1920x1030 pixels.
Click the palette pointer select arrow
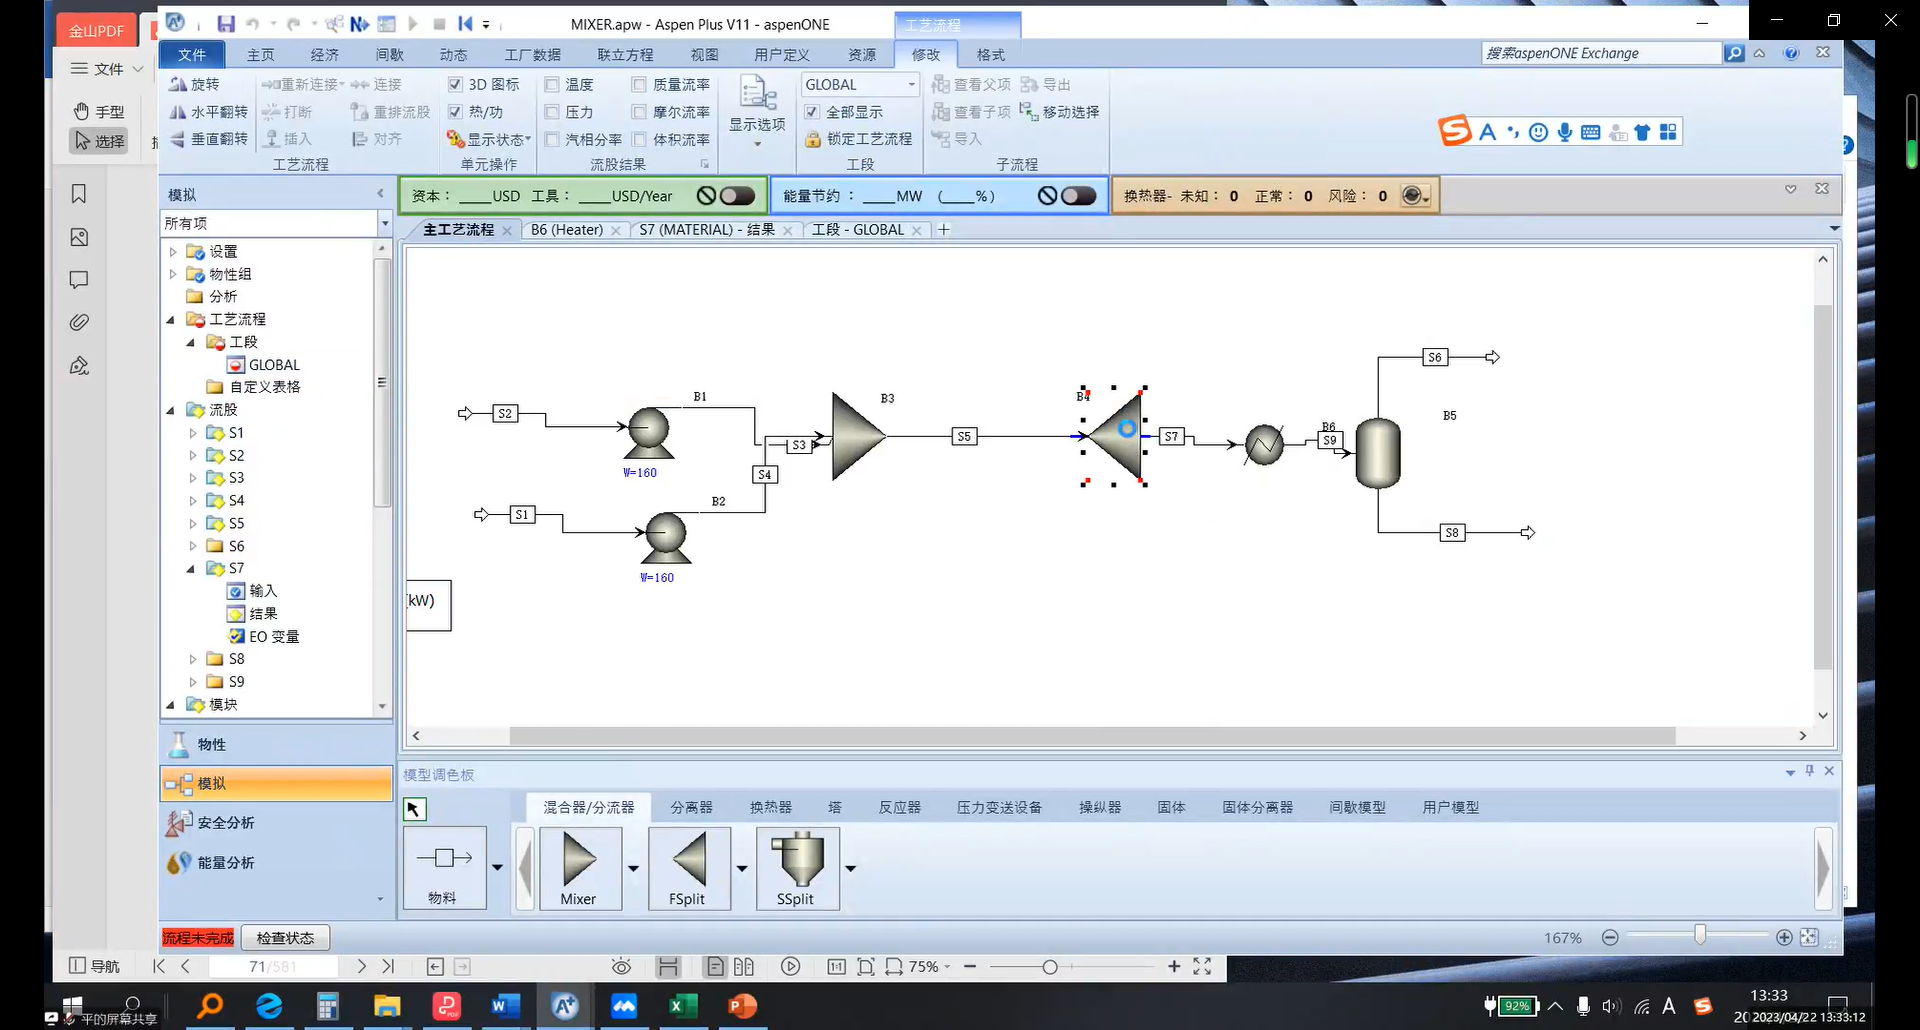point(414,809)
